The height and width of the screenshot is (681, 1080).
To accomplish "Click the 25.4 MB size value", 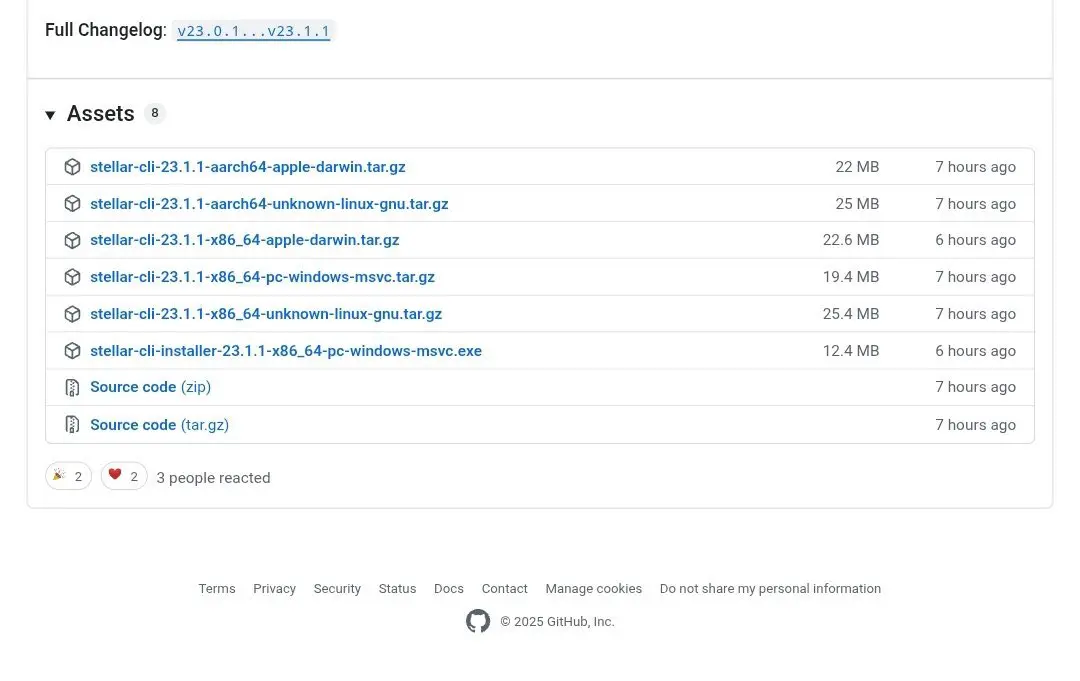I will pos(851,314).
